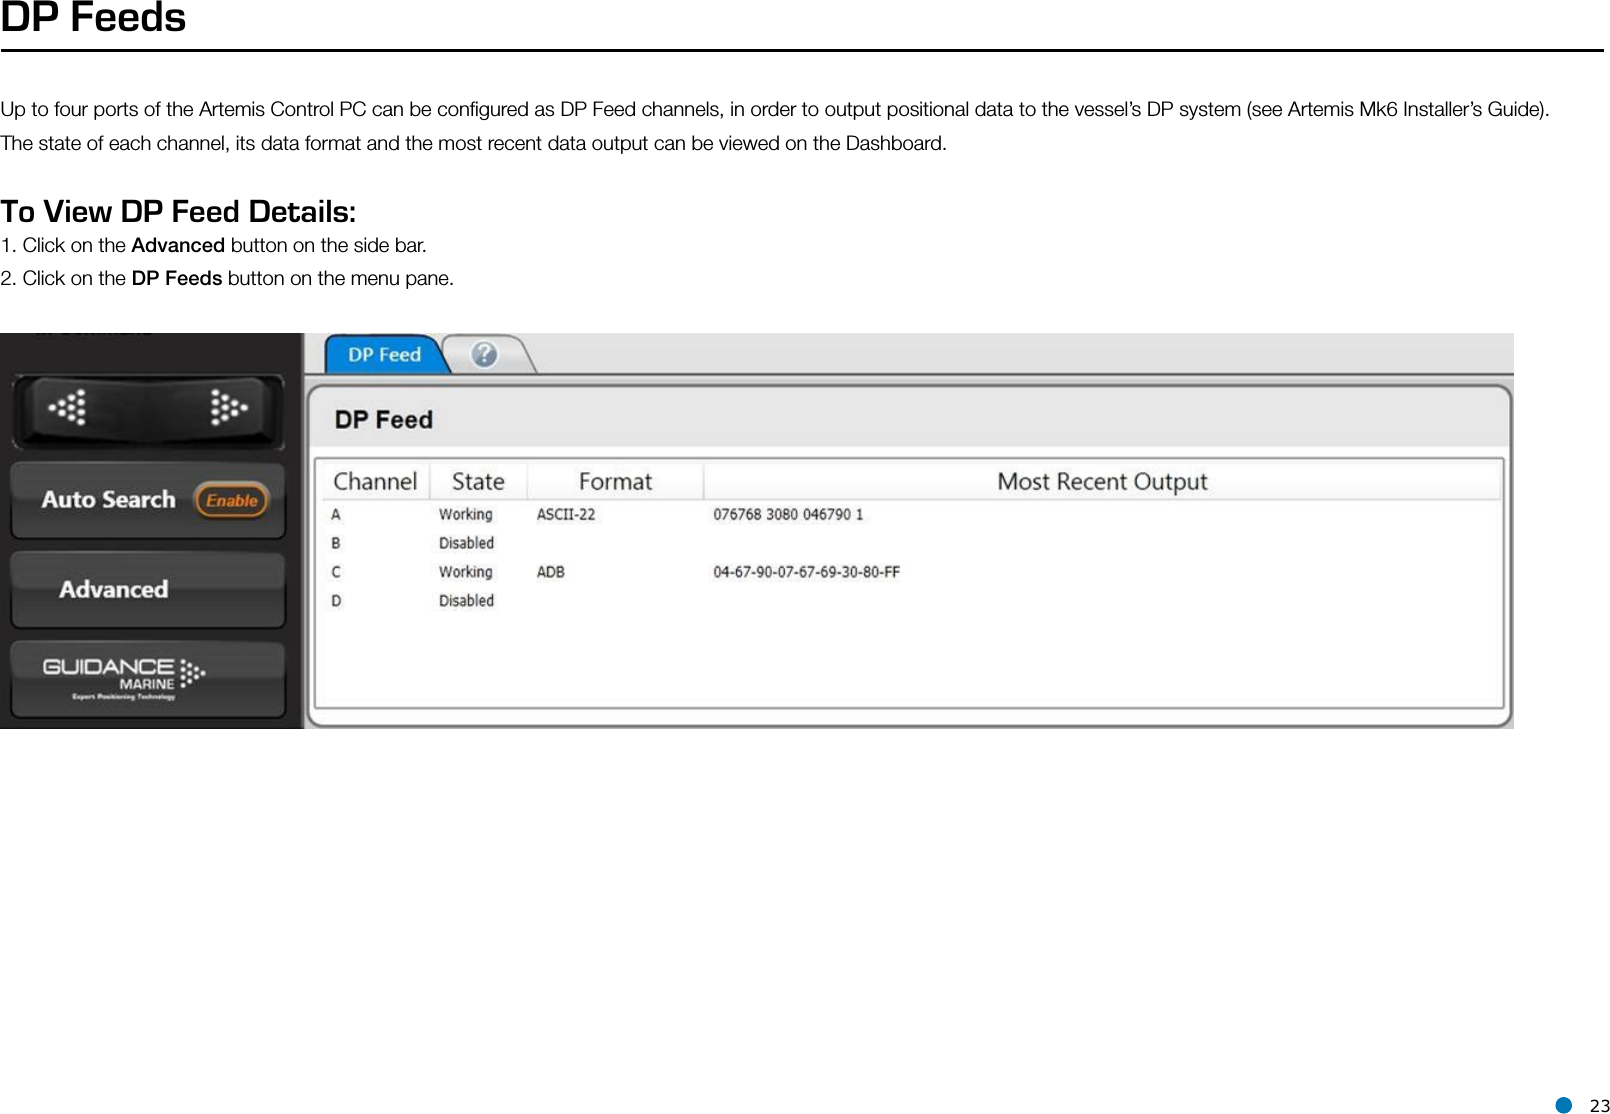Click the Guidance Marine logo button
This screenshot has width=1610, height=1114.
tap(148, 680)
